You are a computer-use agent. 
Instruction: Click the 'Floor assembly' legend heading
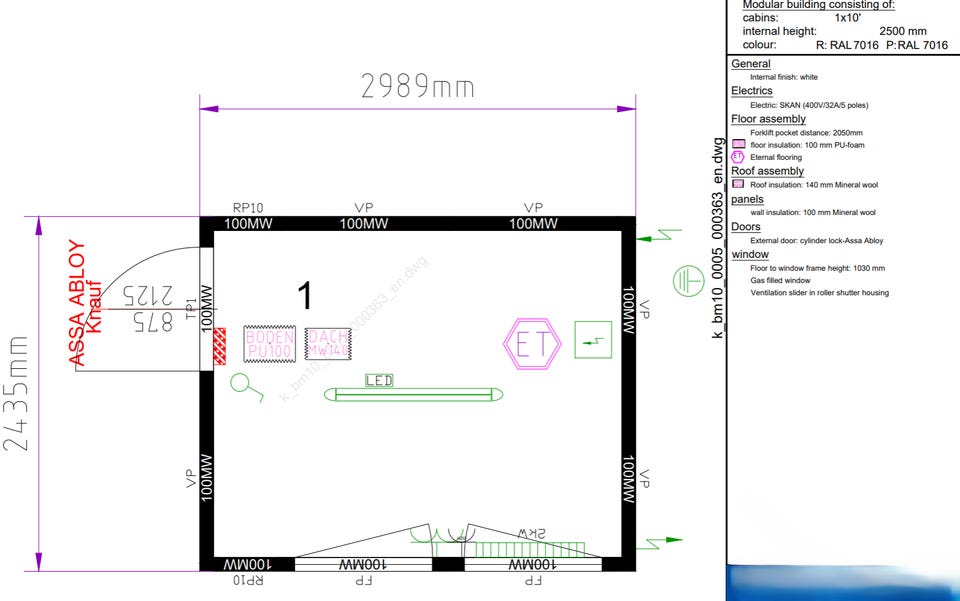click(768, 119)
